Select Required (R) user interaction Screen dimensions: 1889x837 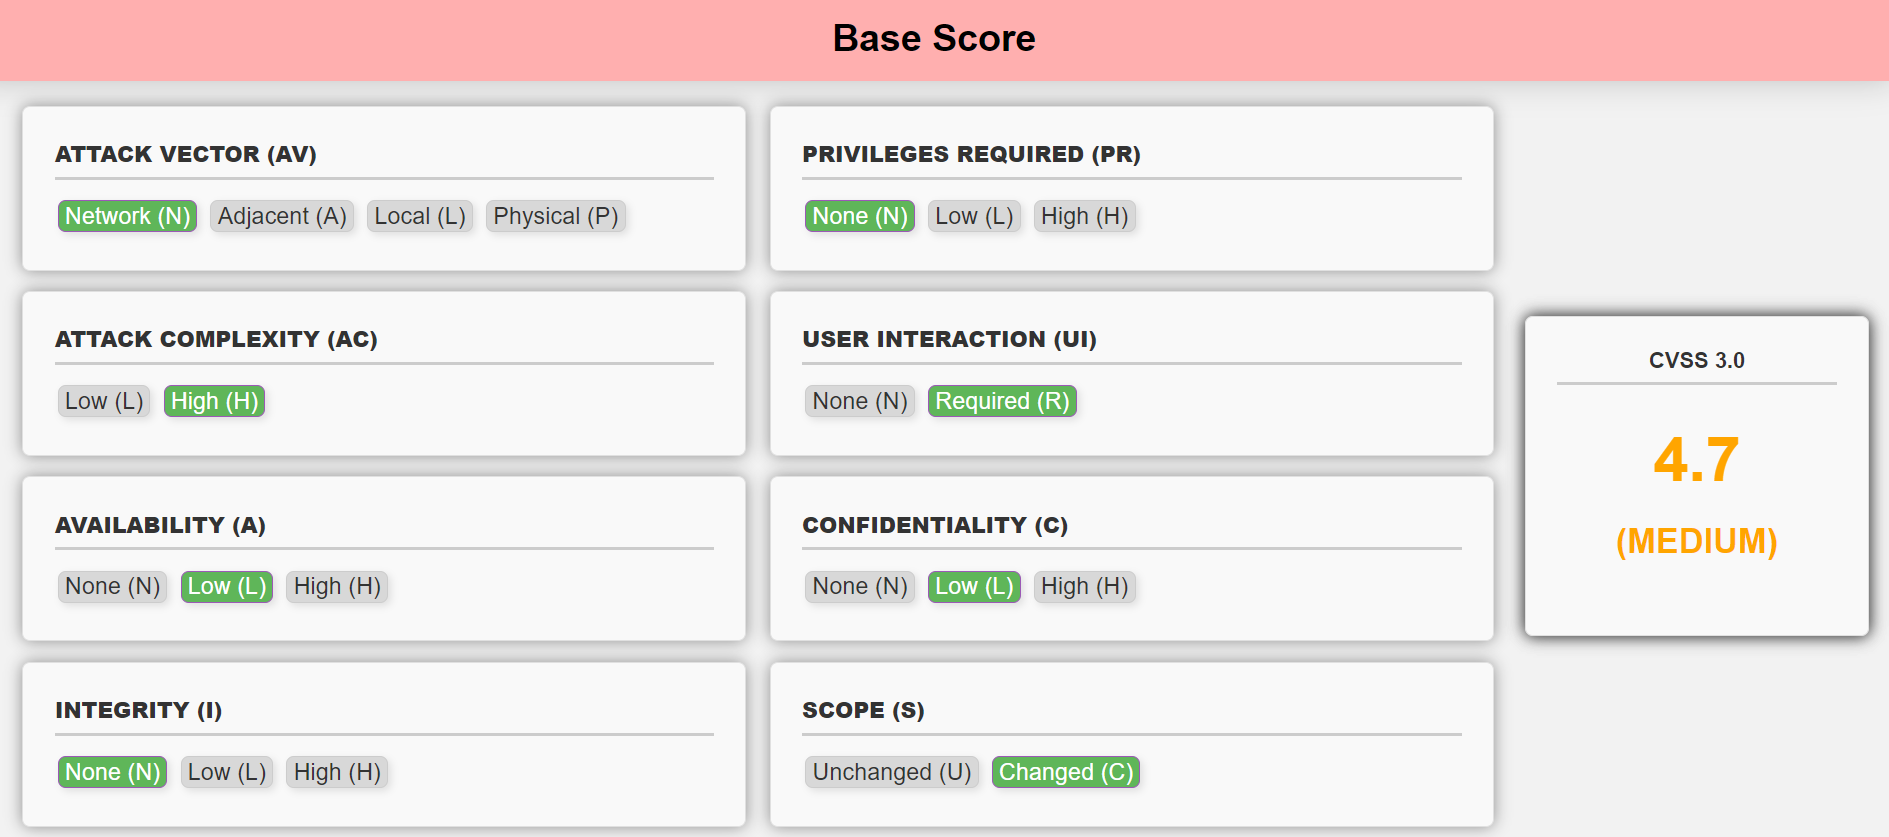[x=1002, y=401]
